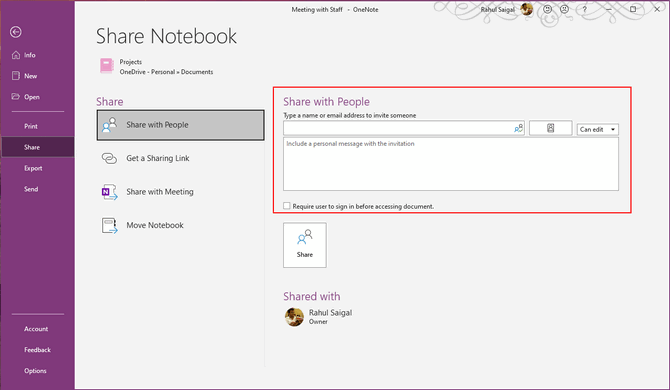Tick Require user to sign in checkbox
Image resolution: width=670 pixels, height=390 pixels.
tap(287, 206)
